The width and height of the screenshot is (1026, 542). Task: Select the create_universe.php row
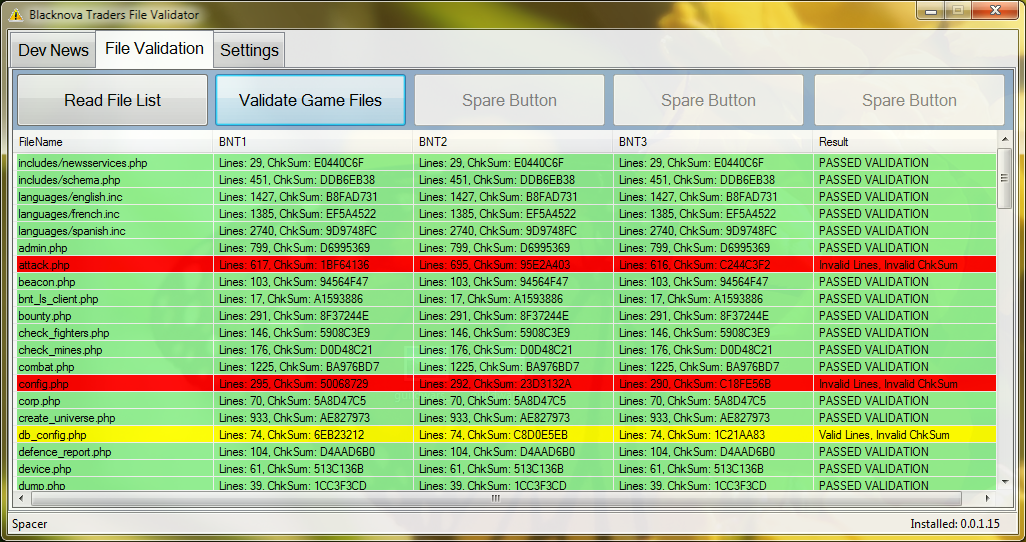505,418
